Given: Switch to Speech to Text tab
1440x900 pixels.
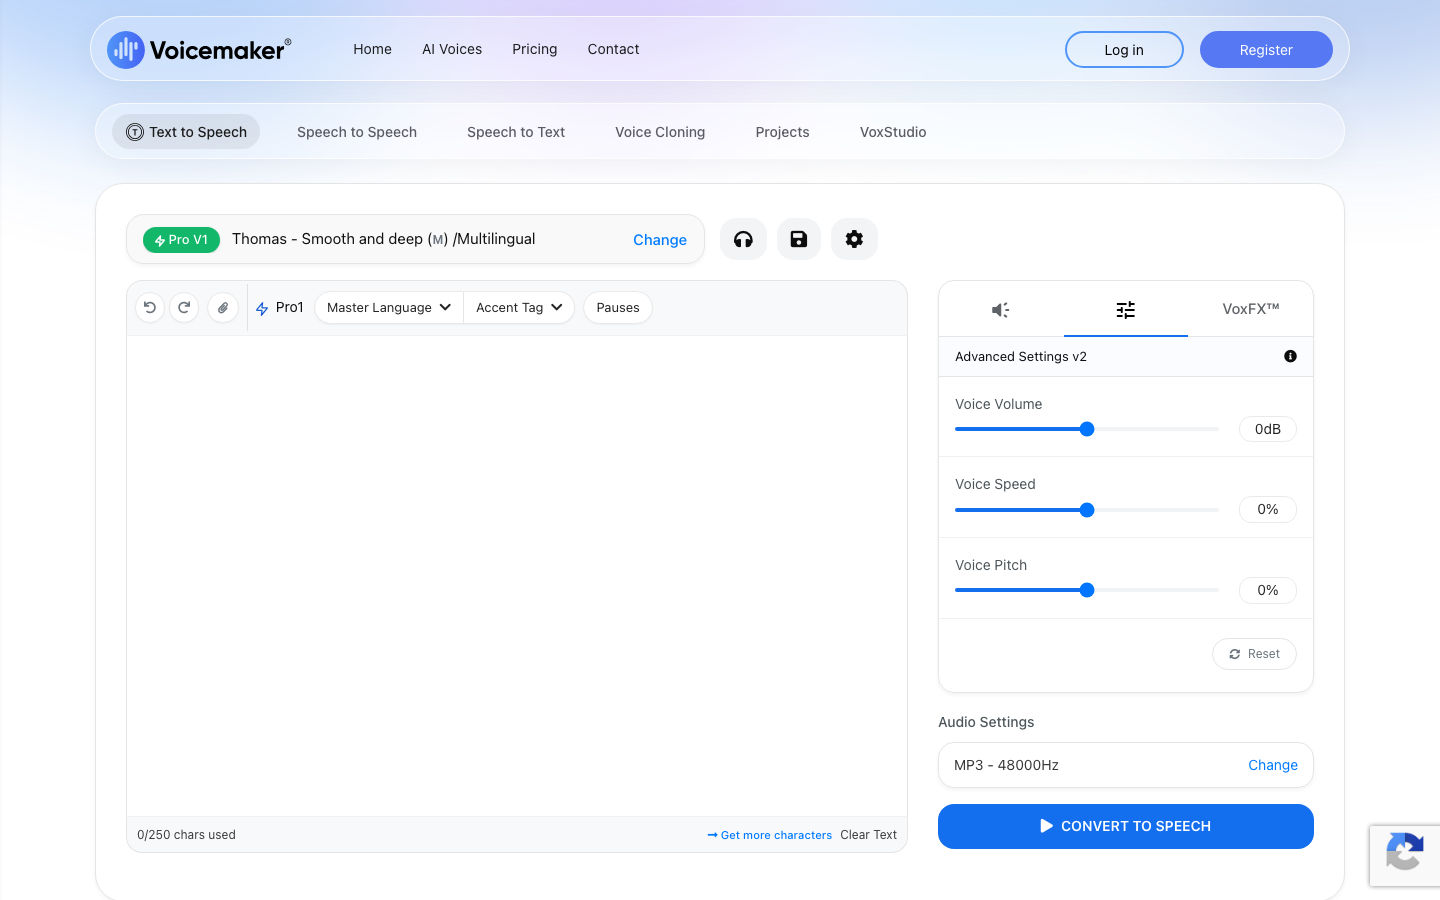Looking at the screenshot, I should (516, 132).
